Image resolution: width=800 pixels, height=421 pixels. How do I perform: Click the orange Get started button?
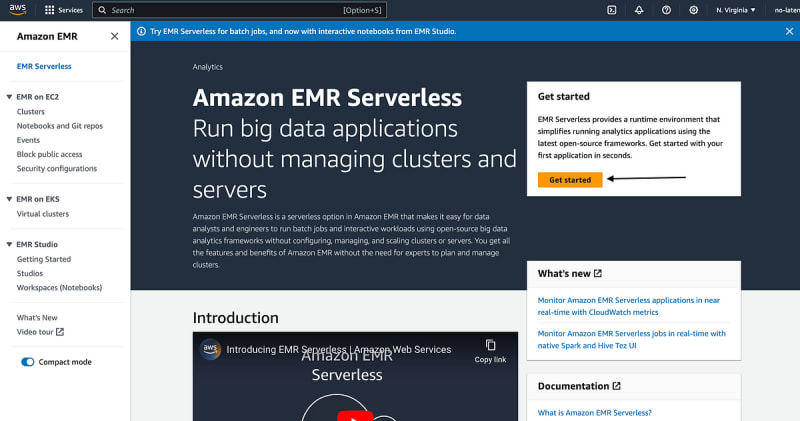[570, 180]
